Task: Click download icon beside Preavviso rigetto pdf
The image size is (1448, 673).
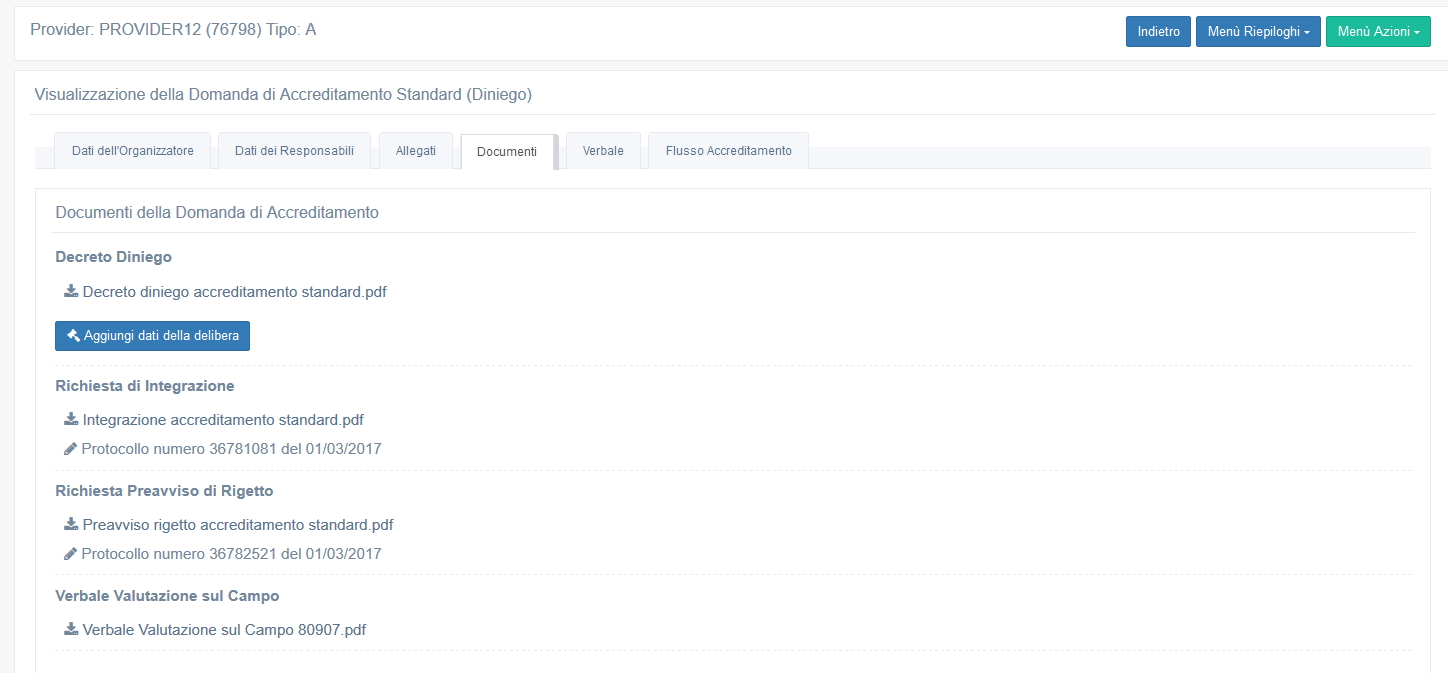Action: pos(71,525)
